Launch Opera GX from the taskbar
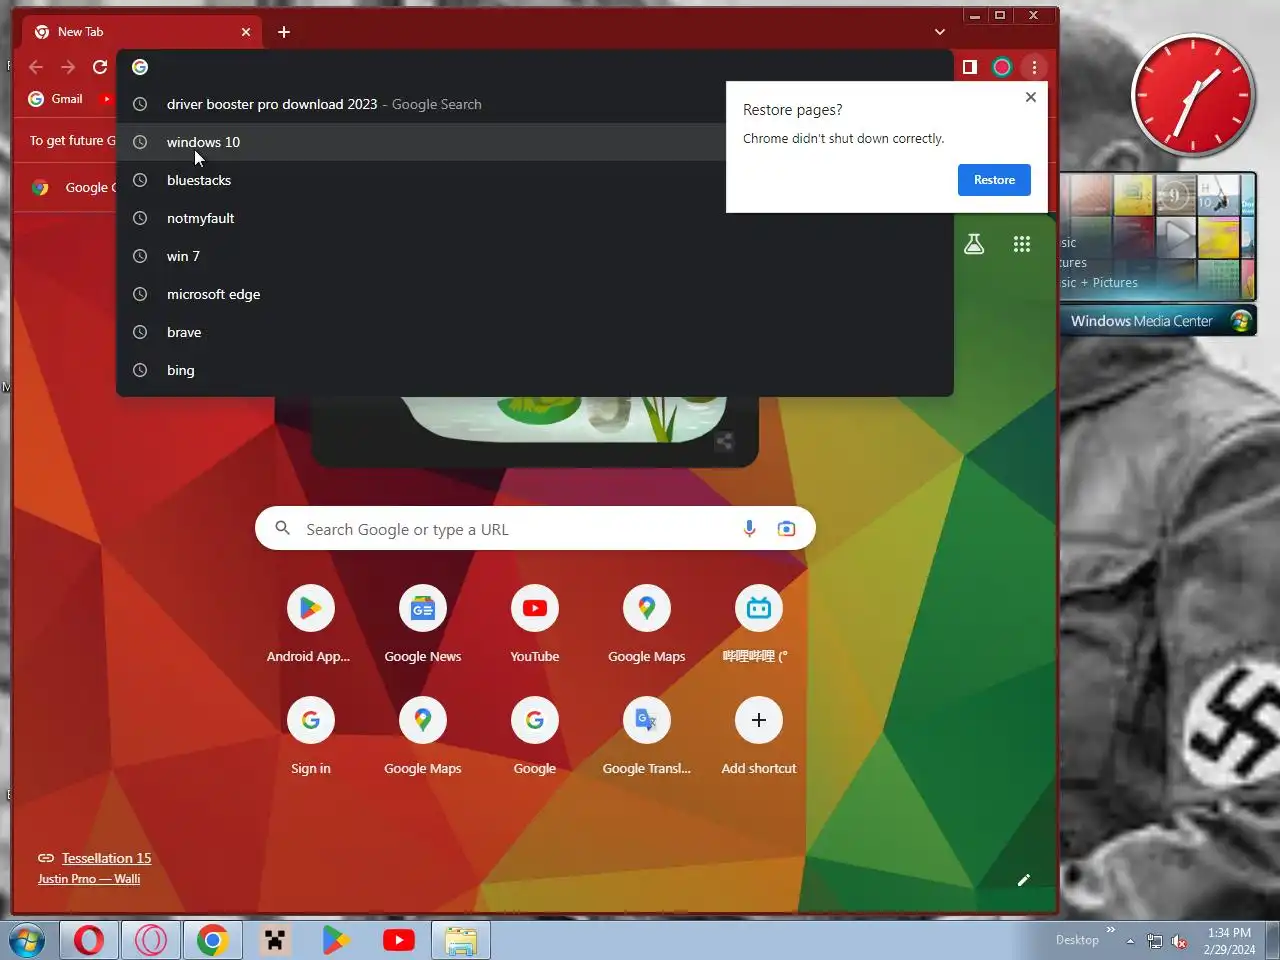The width and height of the screenshot is (1280, 960). point(151,941)
